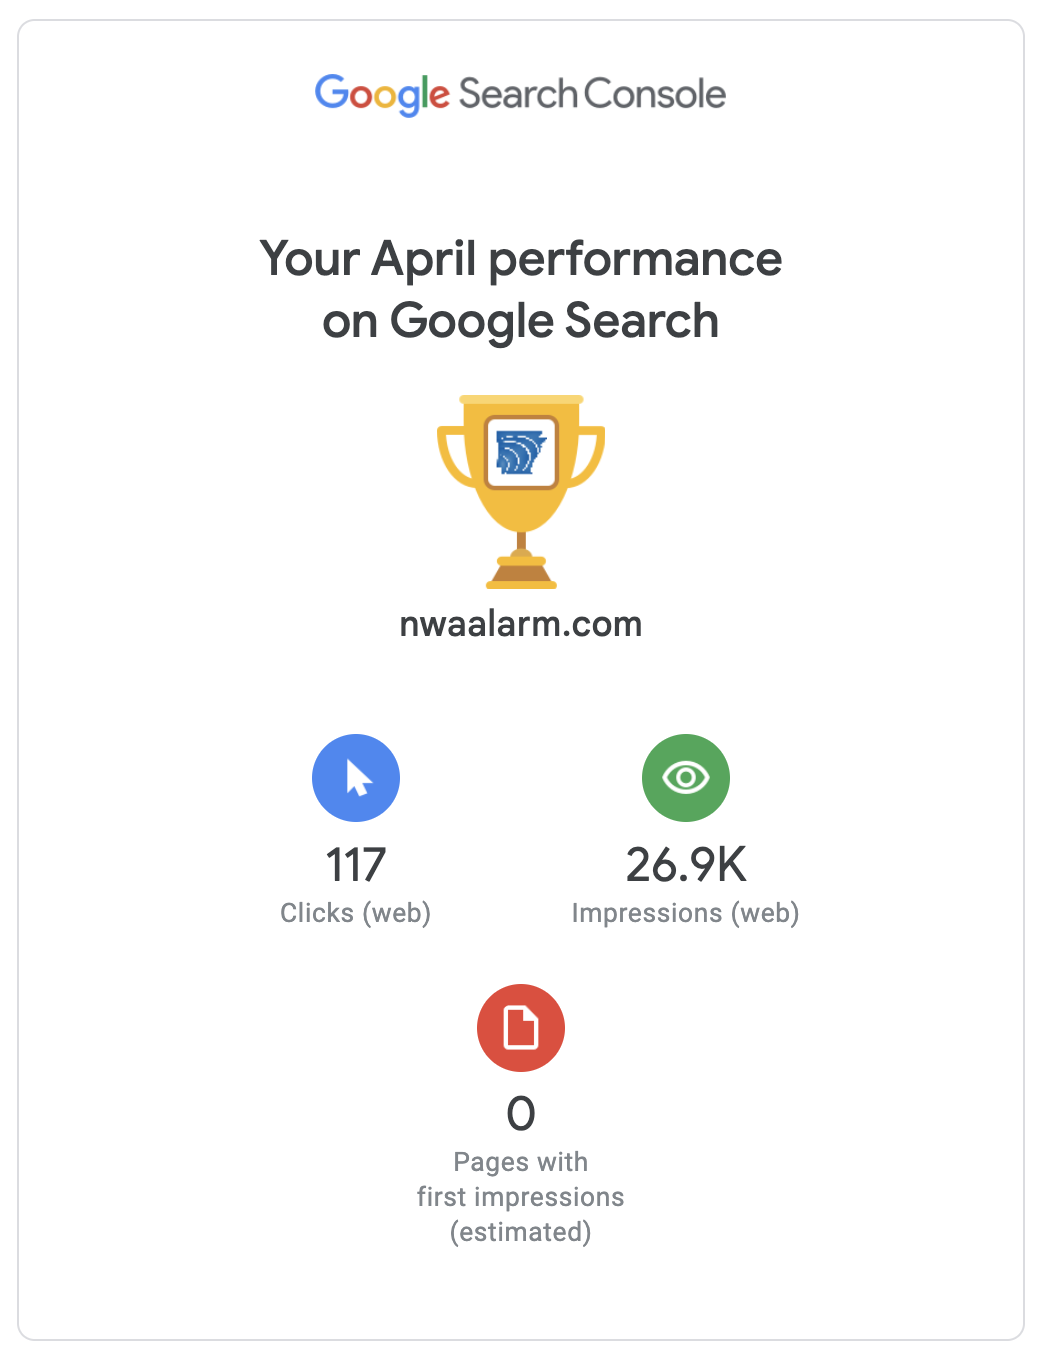Click the colorful Google logo wordmark
The height and width of the screenshot is (1356, 1042).
[x=382, y=94]
